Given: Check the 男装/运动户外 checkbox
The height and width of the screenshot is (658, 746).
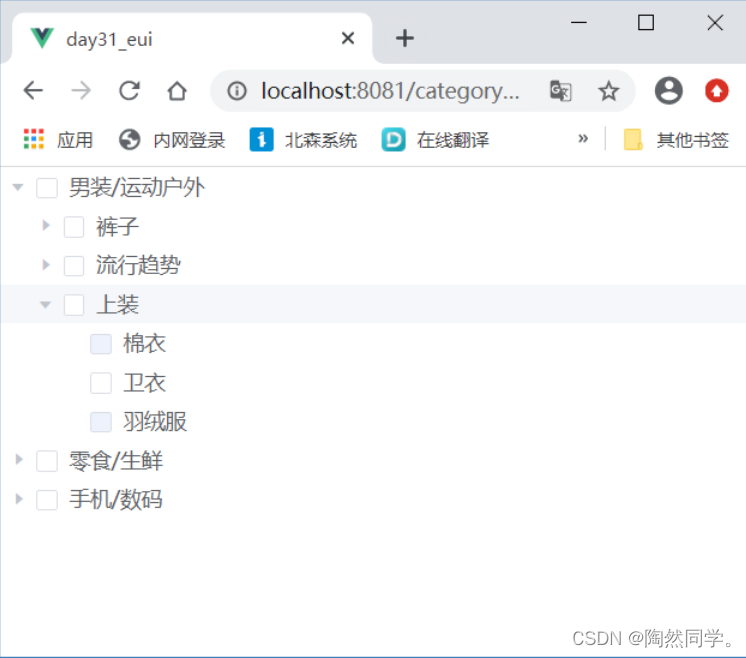Looking at the screenshot, I should tap(47, 187).
